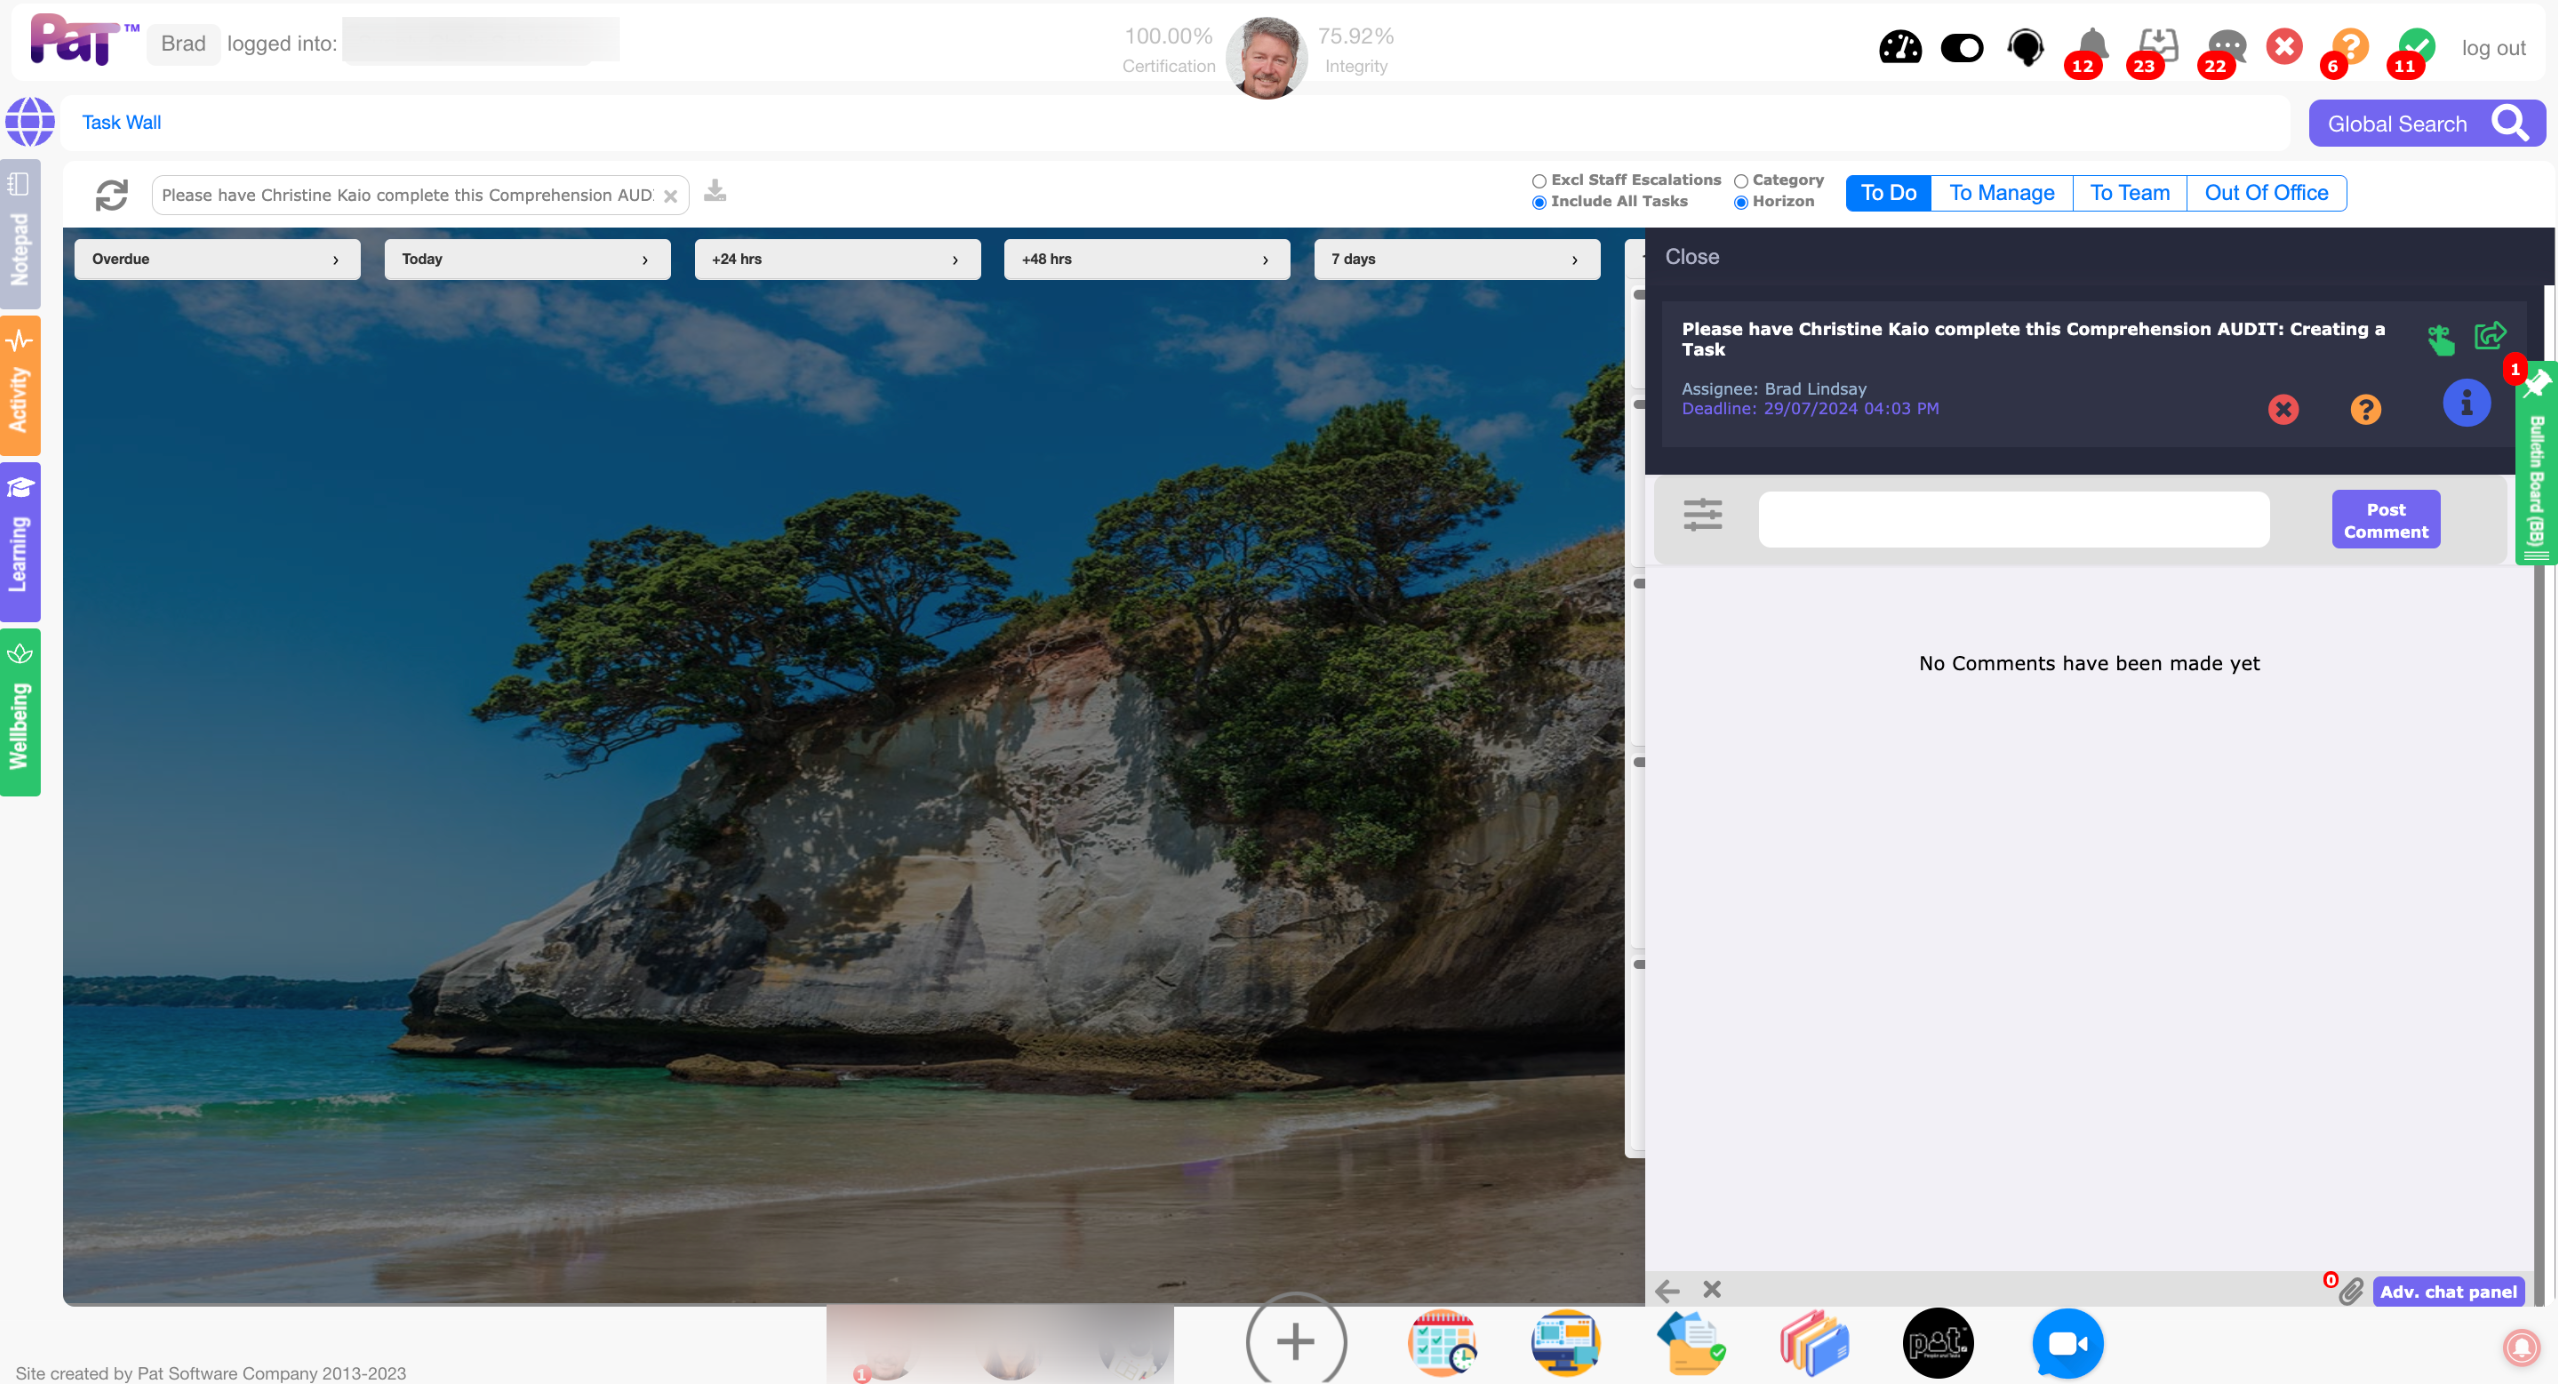Click the blue task info icon
Screen dimensions: 2558x1384
2466,403
